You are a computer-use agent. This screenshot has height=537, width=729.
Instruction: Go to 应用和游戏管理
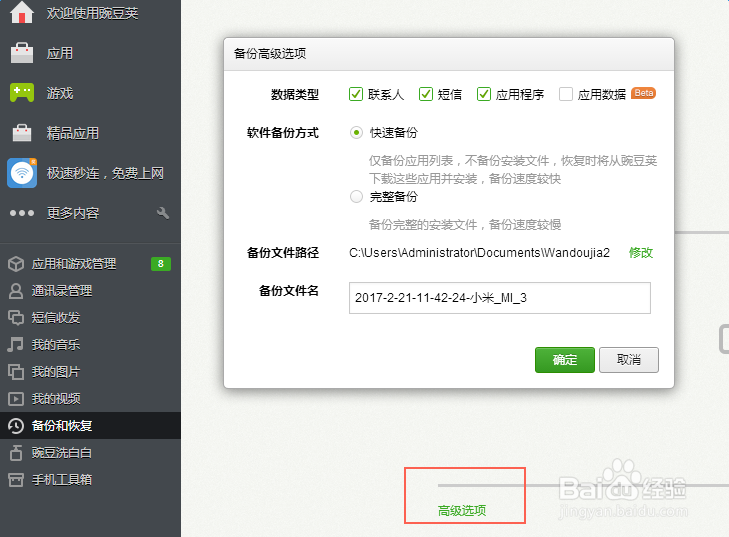point(74,264)
